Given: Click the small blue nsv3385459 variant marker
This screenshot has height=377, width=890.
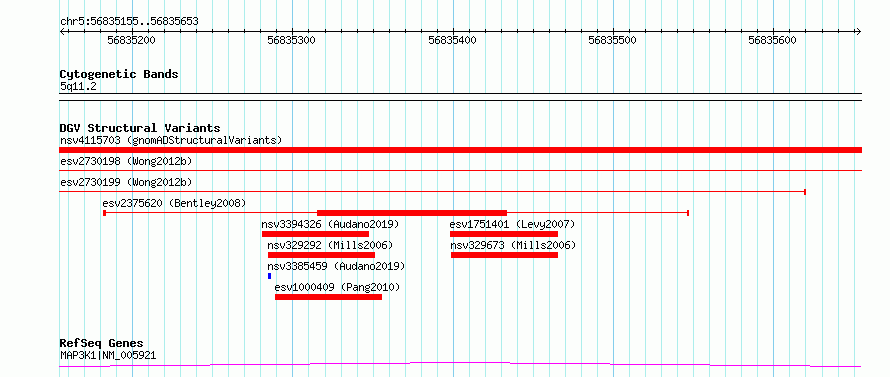Looking at the screenshot, I should (x=270, y=276).
